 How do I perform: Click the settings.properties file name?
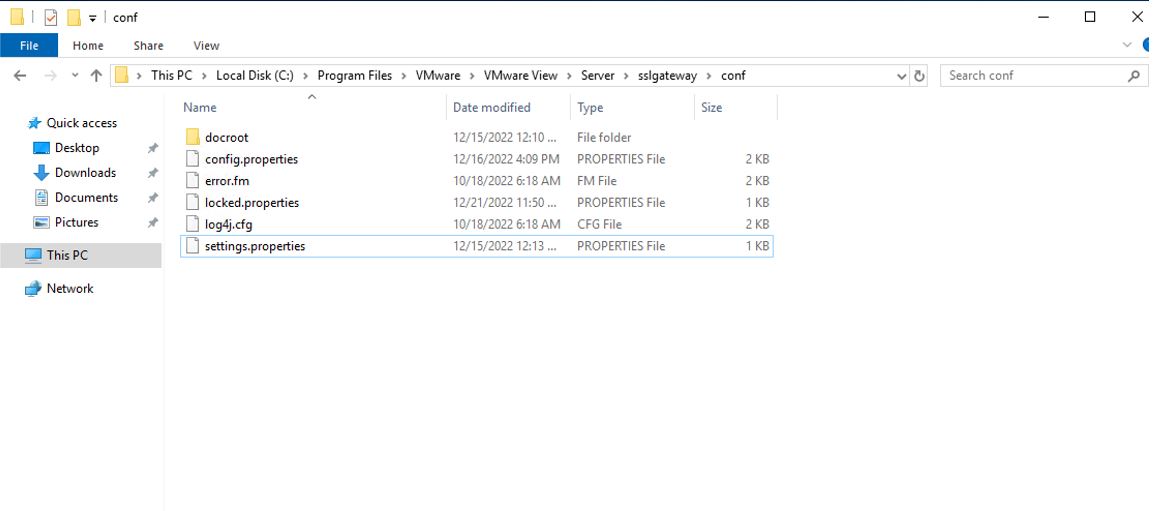coord(255,246)
